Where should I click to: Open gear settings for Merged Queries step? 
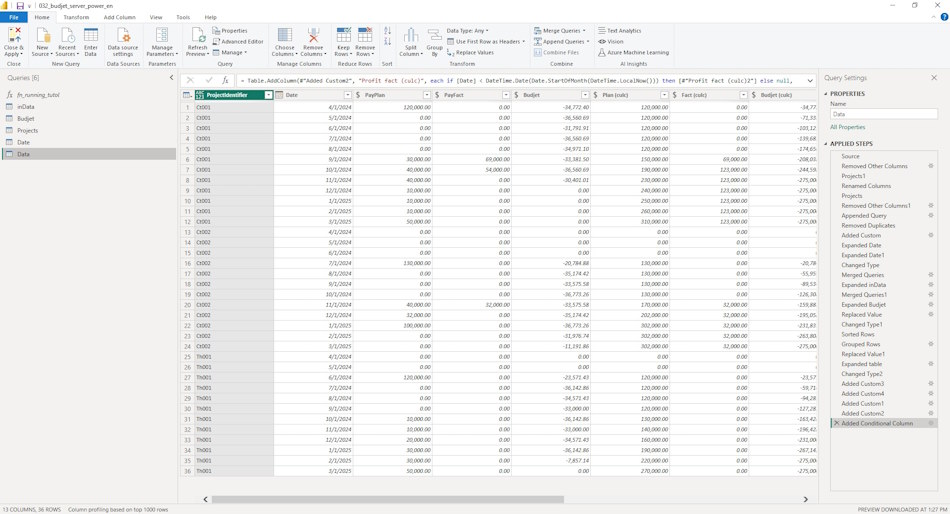[931, 275]
